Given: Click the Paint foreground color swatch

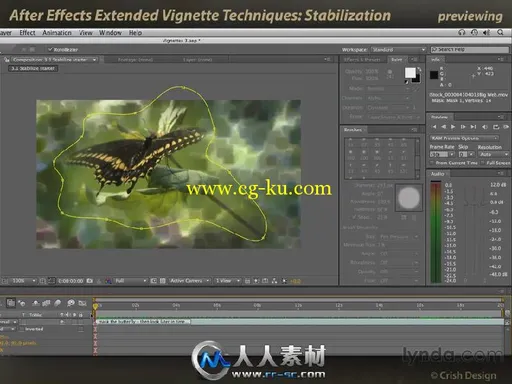Looking at the screenshot, I should click(410, 73).
